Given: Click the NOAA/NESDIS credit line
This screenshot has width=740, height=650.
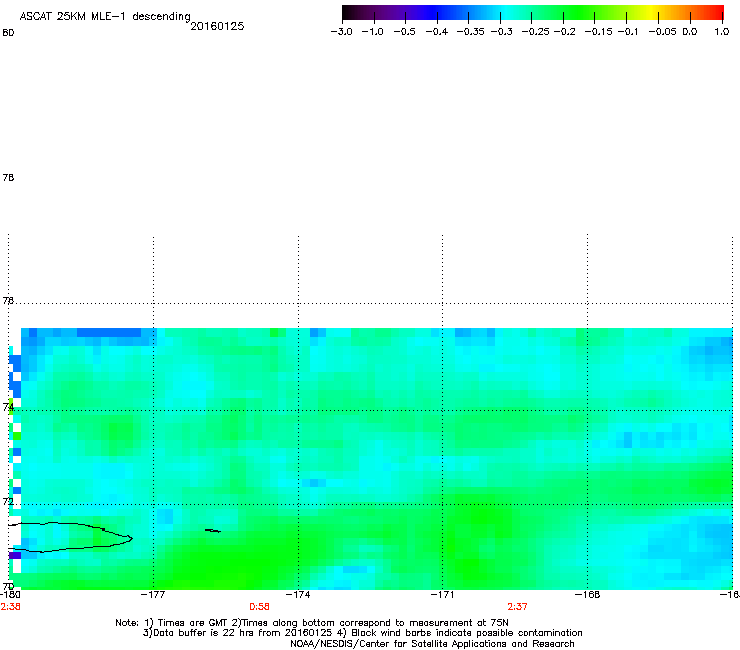Looking at the screenshot, I should [432, 644].
